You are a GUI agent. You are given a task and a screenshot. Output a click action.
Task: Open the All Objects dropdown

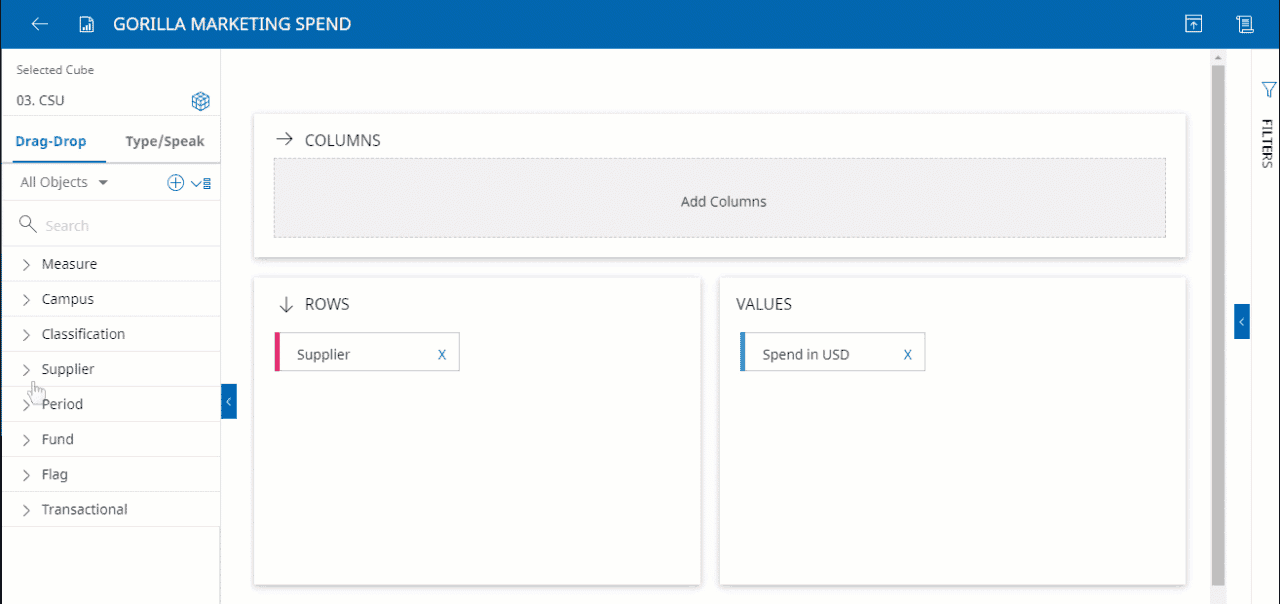(64, 182)
